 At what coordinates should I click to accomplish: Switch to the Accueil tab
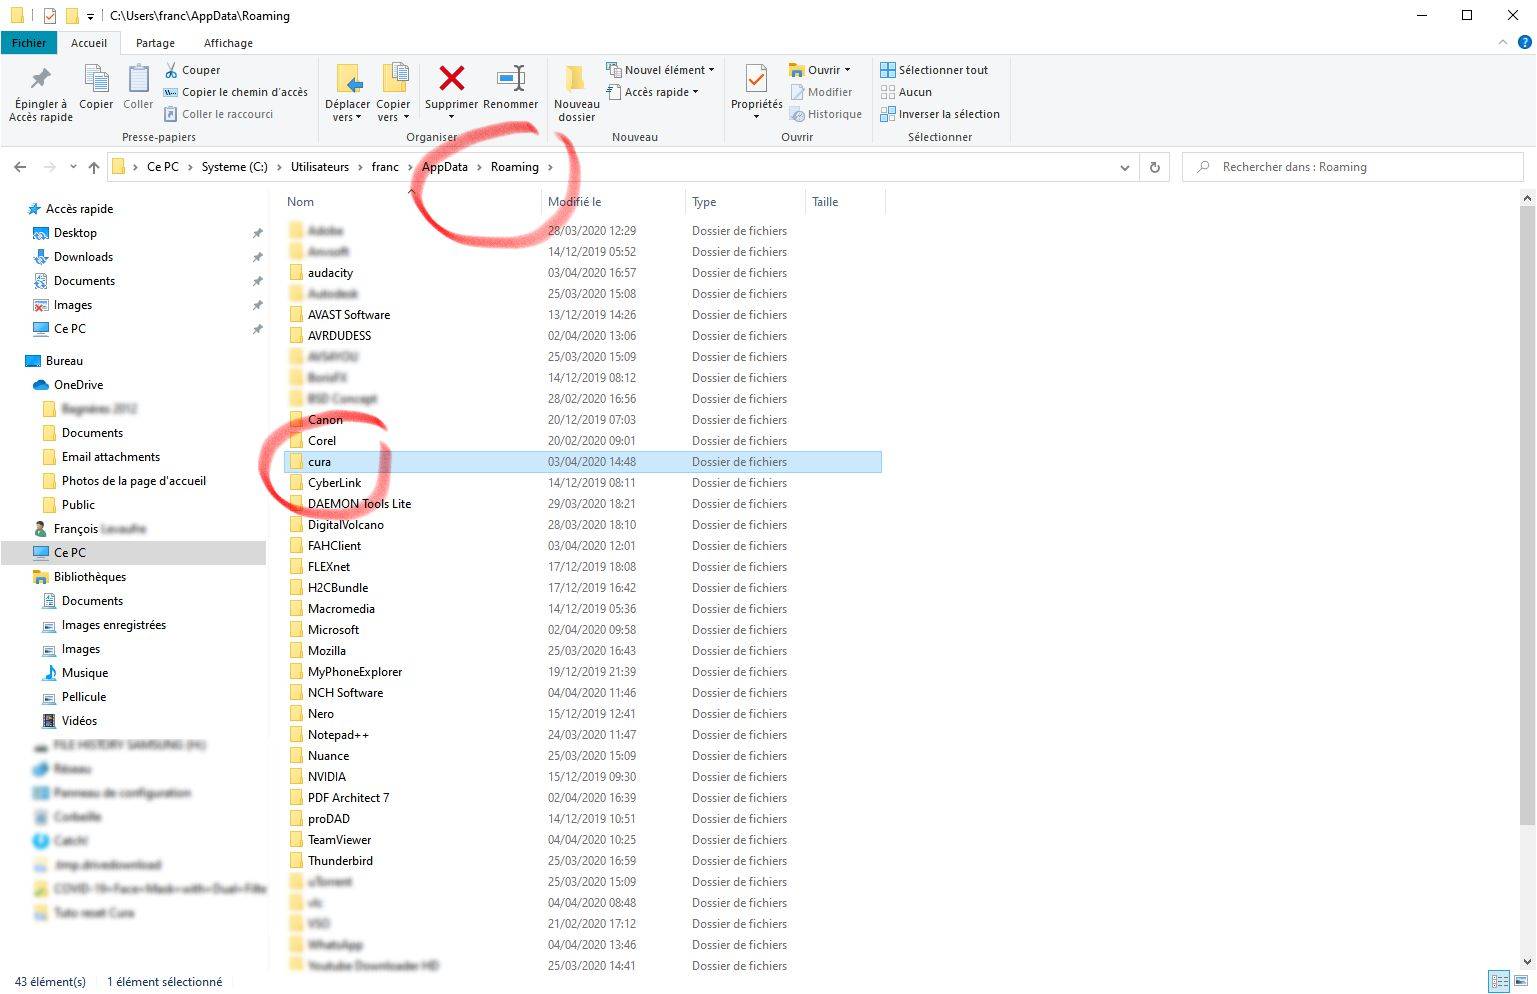click(x=89, y=43)
